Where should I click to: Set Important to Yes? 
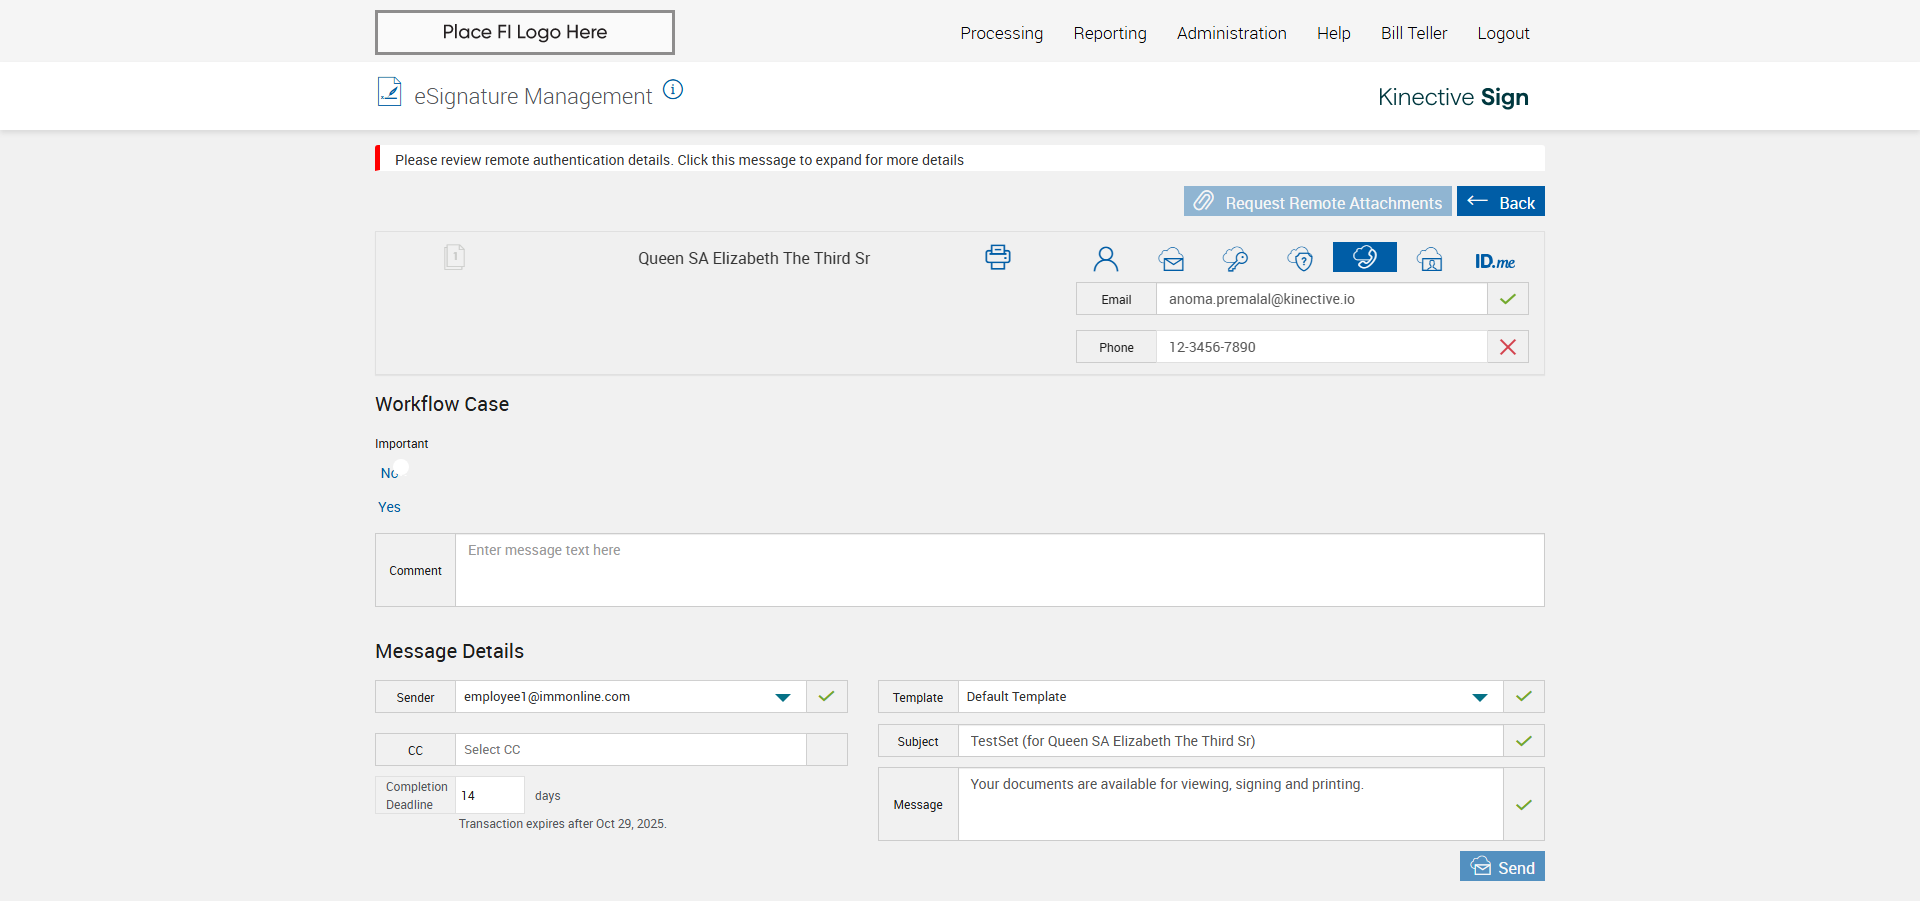pyautogui.click(x=389, y=507)
